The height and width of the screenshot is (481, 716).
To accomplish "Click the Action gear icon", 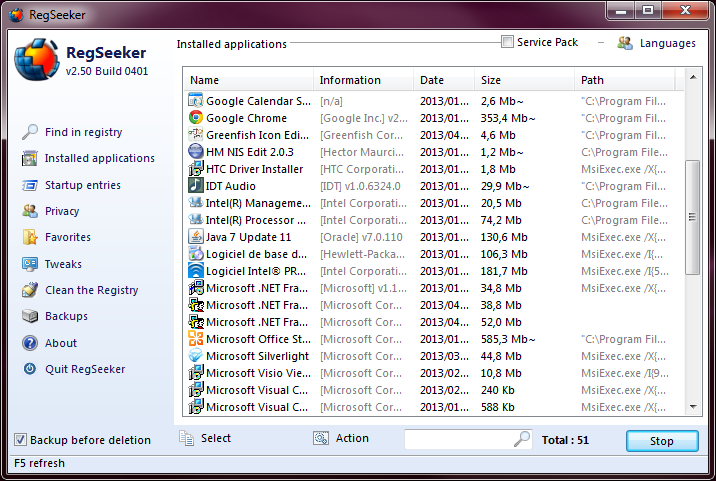I will click(x=321, y=439).
